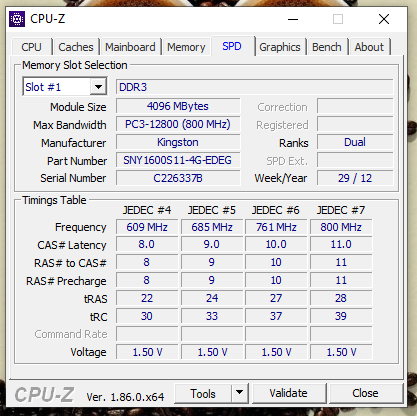Open the Tools dropdown arrow
This screenshot has width=417, height=416.
239,393
